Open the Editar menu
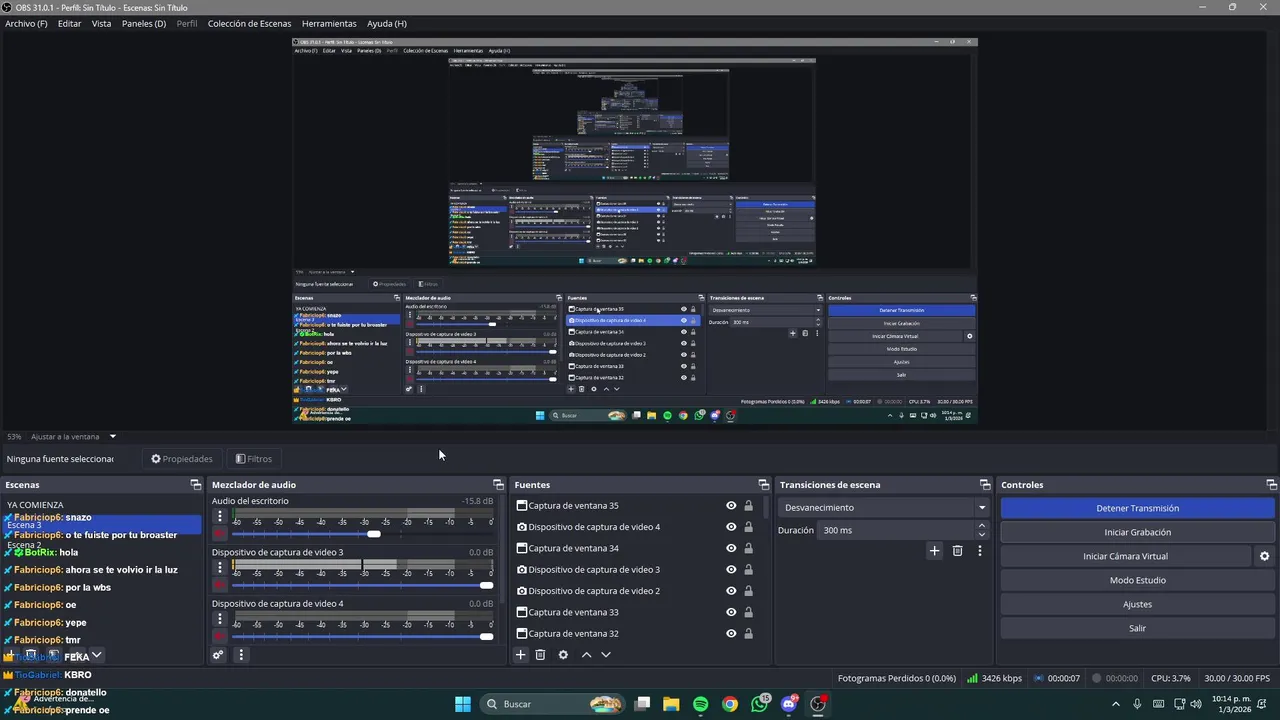Viewport: 1280px width, 720px height. tap(69, 23)
